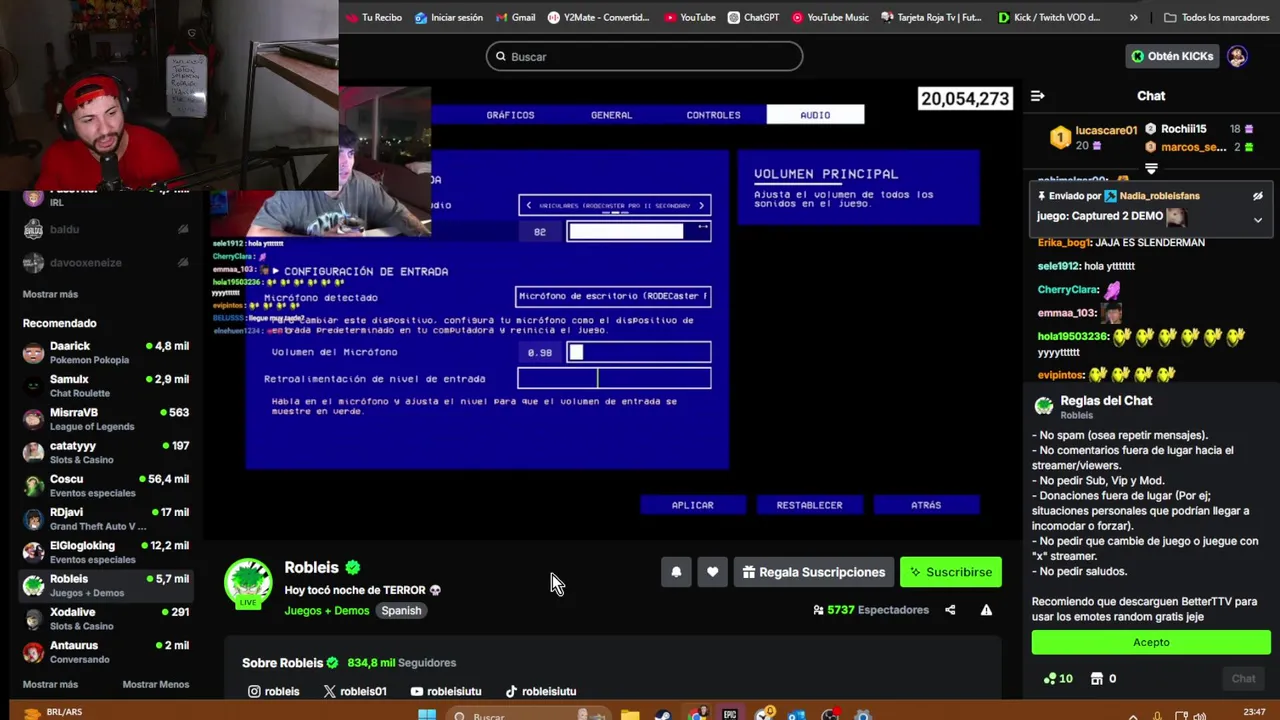Viewport: 1280px width, 720px height.
Task: Open davooxeneize offline channel
Action: point(106,262)
